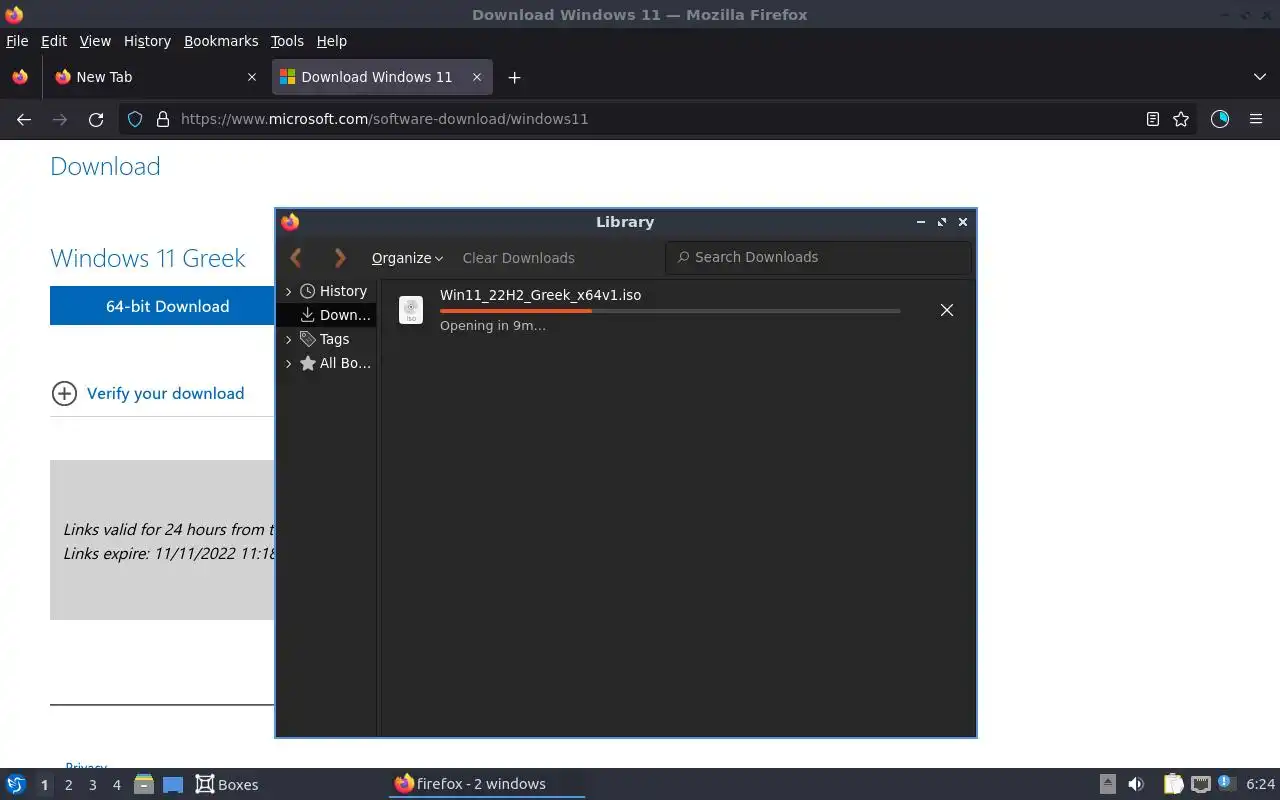Click the tracking protection shield icon
The image size is (1280, 800).
click(135, 119)
